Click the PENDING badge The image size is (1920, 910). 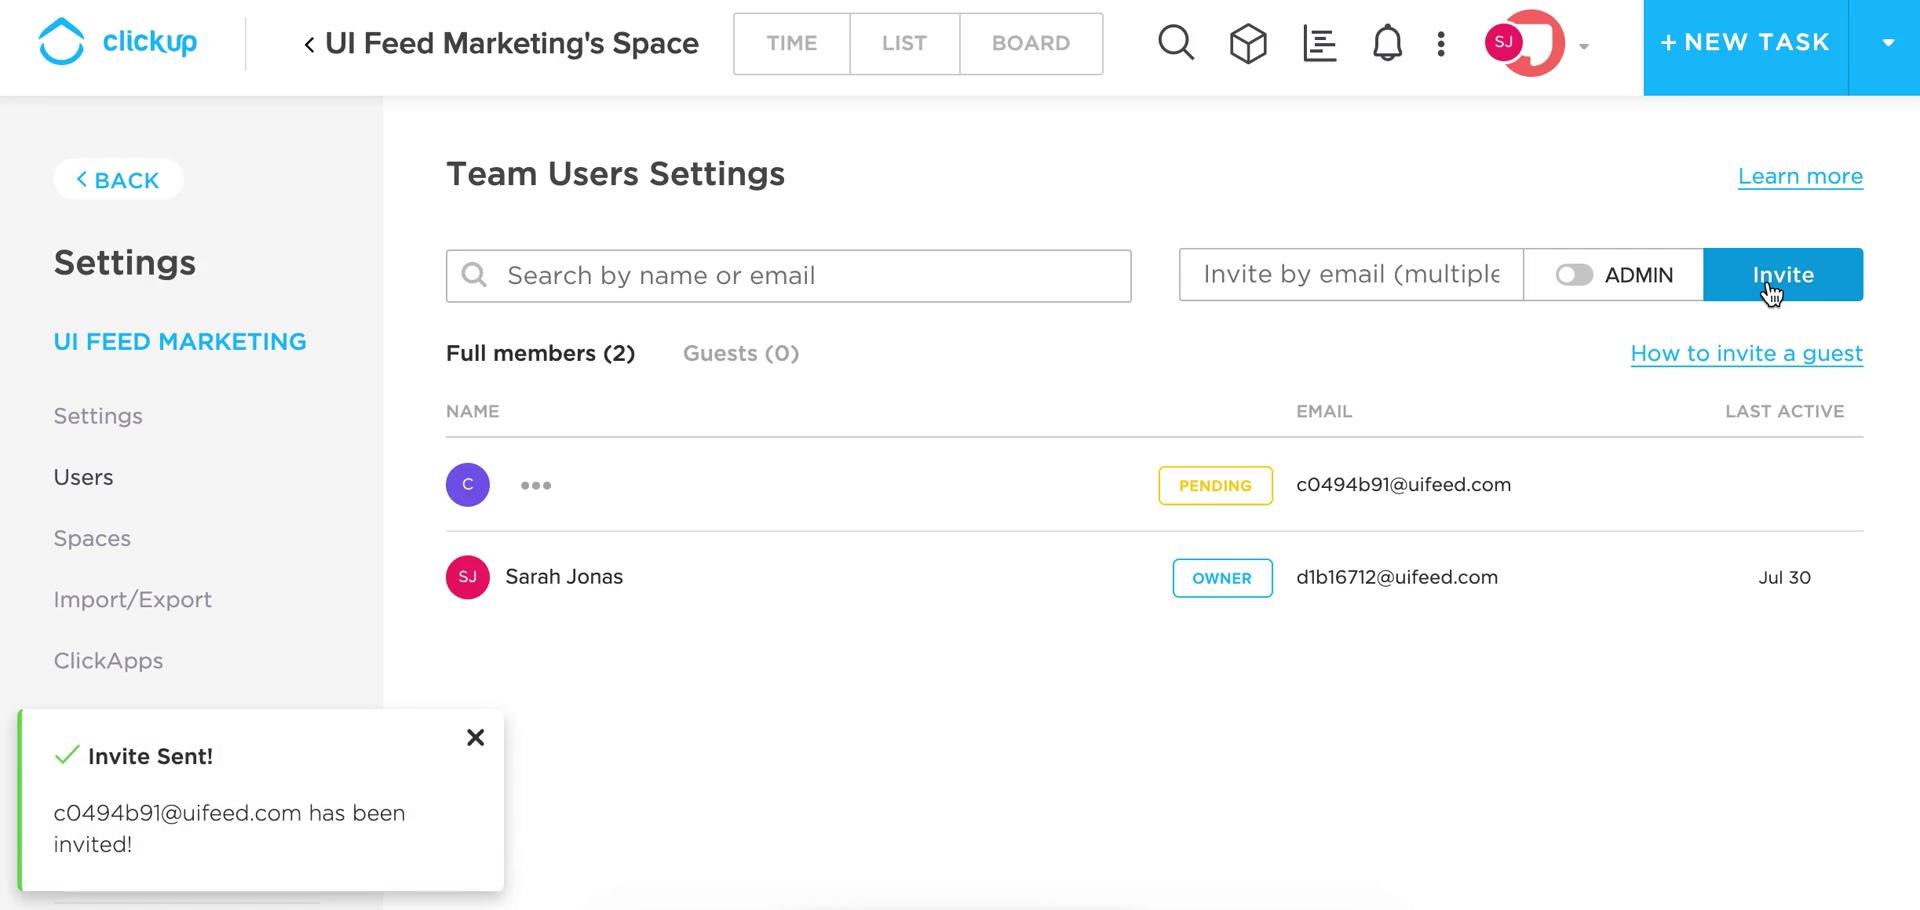coord(1215,486)
